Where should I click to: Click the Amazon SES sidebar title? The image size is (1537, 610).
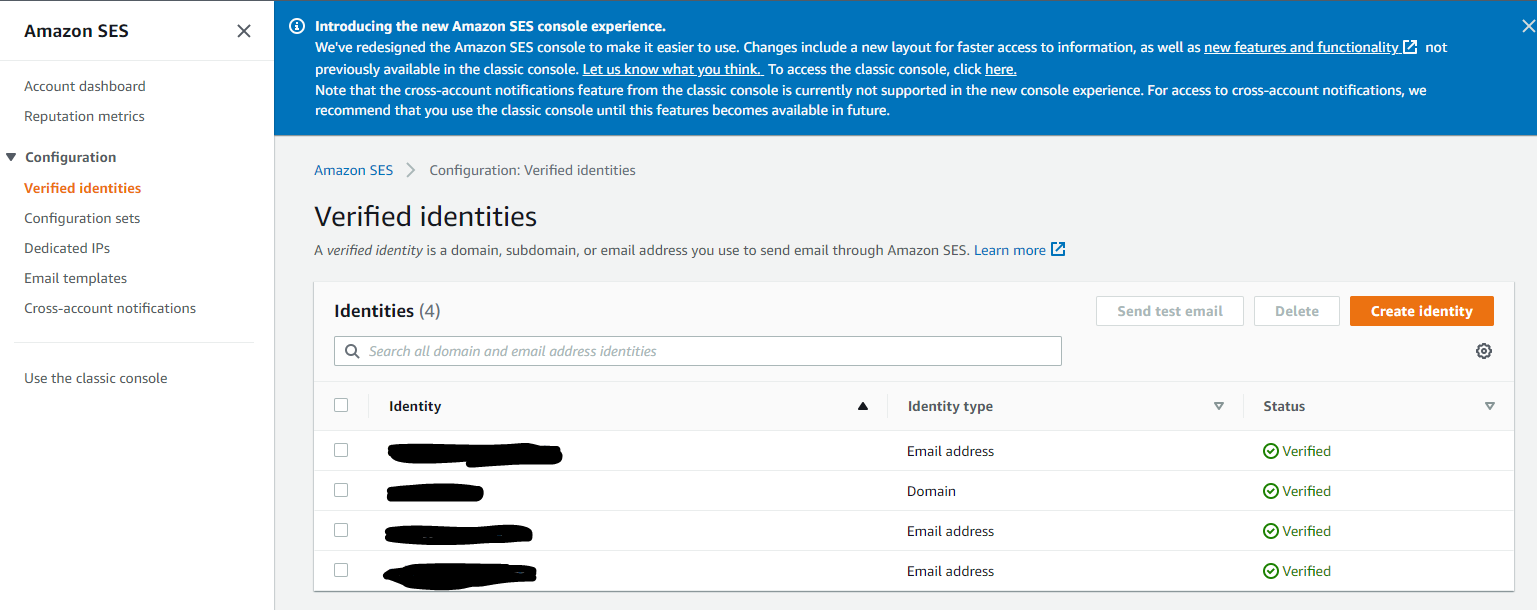[x=76, y=31]
